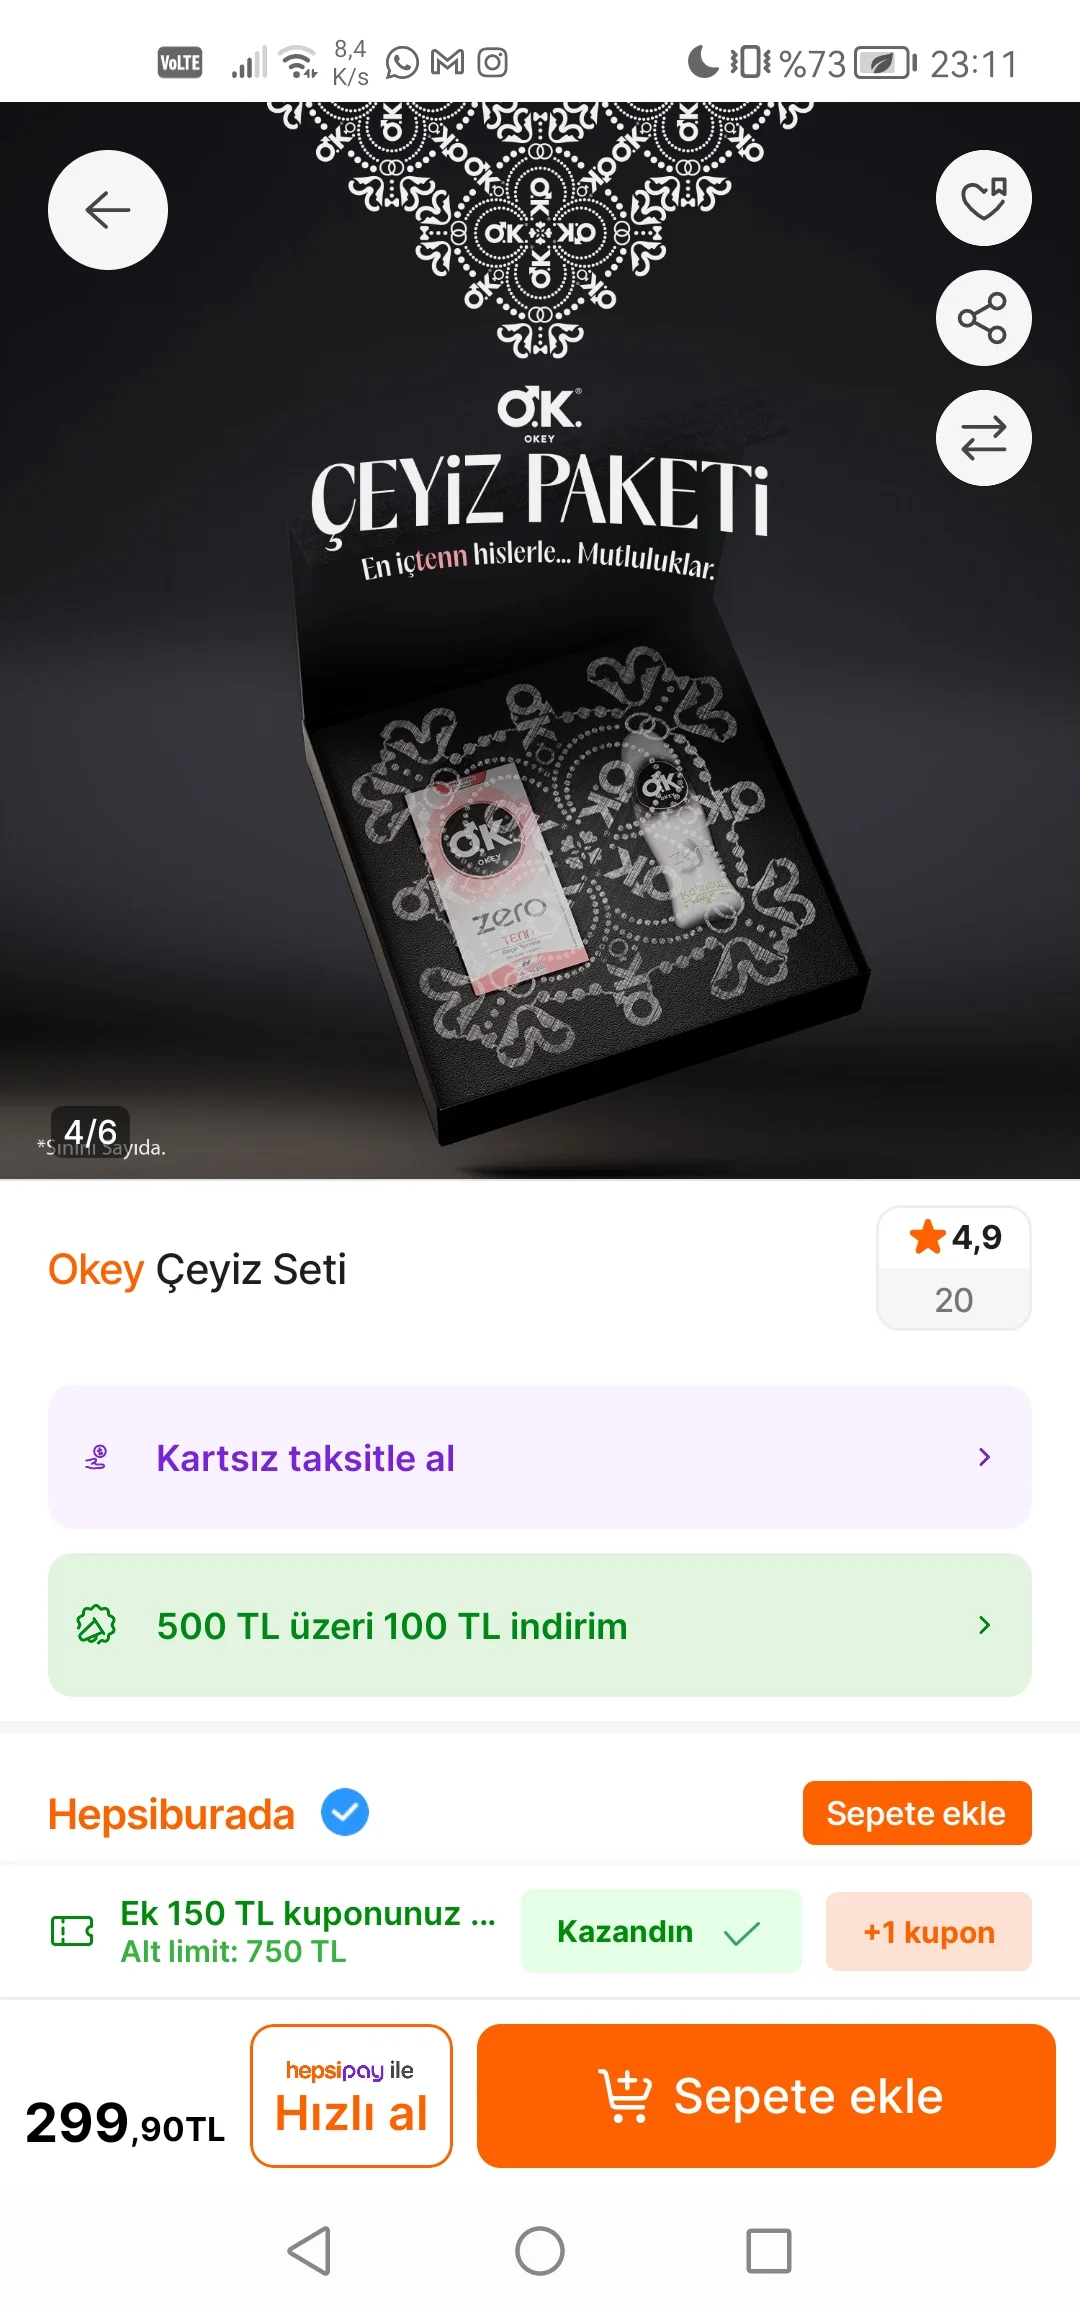Tap the small Sepete ekle seller button
The image size is (1080, 2310).
click(916, 1813)
